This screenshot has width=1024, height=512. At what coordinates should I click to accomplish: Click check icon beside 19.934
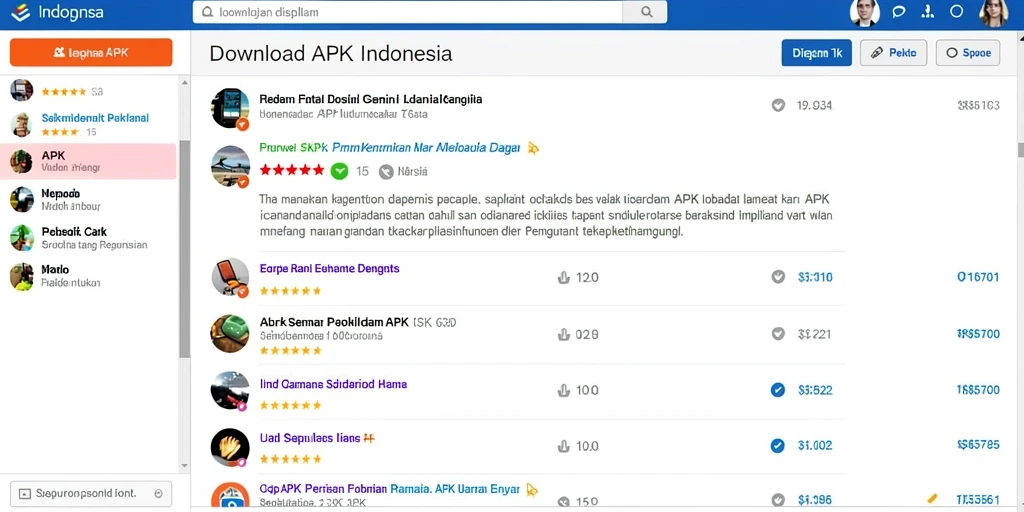[778, 105]
